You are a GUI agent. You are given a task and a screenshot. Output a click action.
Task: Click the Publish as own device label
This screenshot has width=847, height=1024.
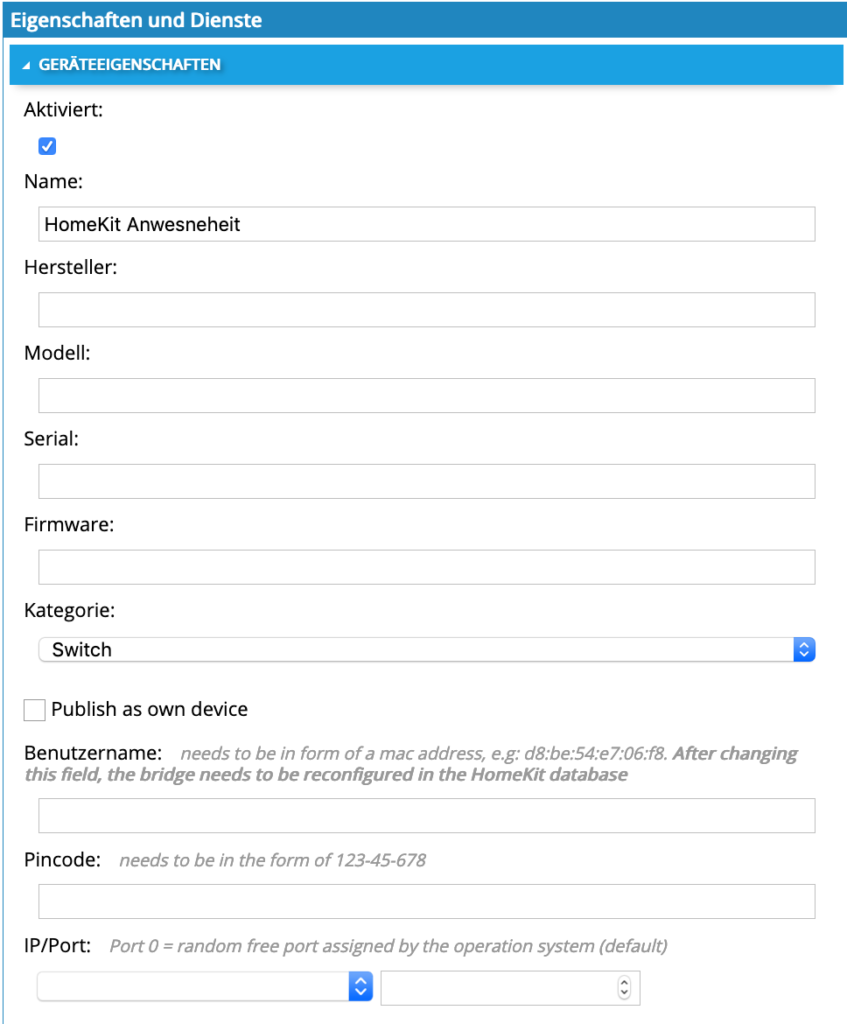(x=150, y=709)
